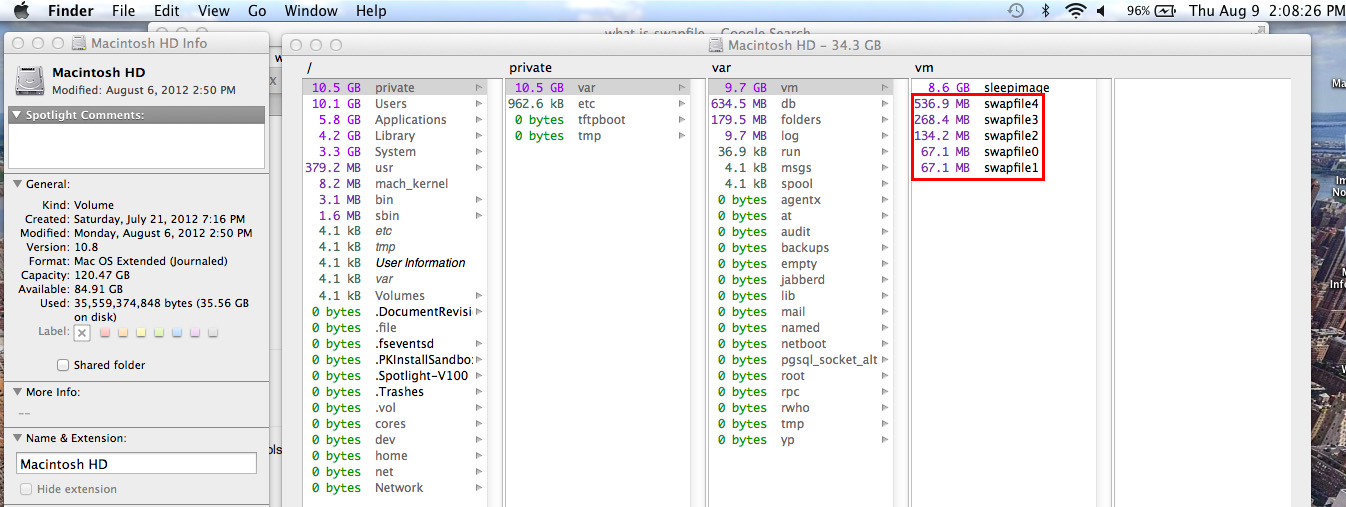Image resolution: width=1346 pixels, height=507 pixels.
Task: Open the Finder menu
Action: click(x=71, y=11)
